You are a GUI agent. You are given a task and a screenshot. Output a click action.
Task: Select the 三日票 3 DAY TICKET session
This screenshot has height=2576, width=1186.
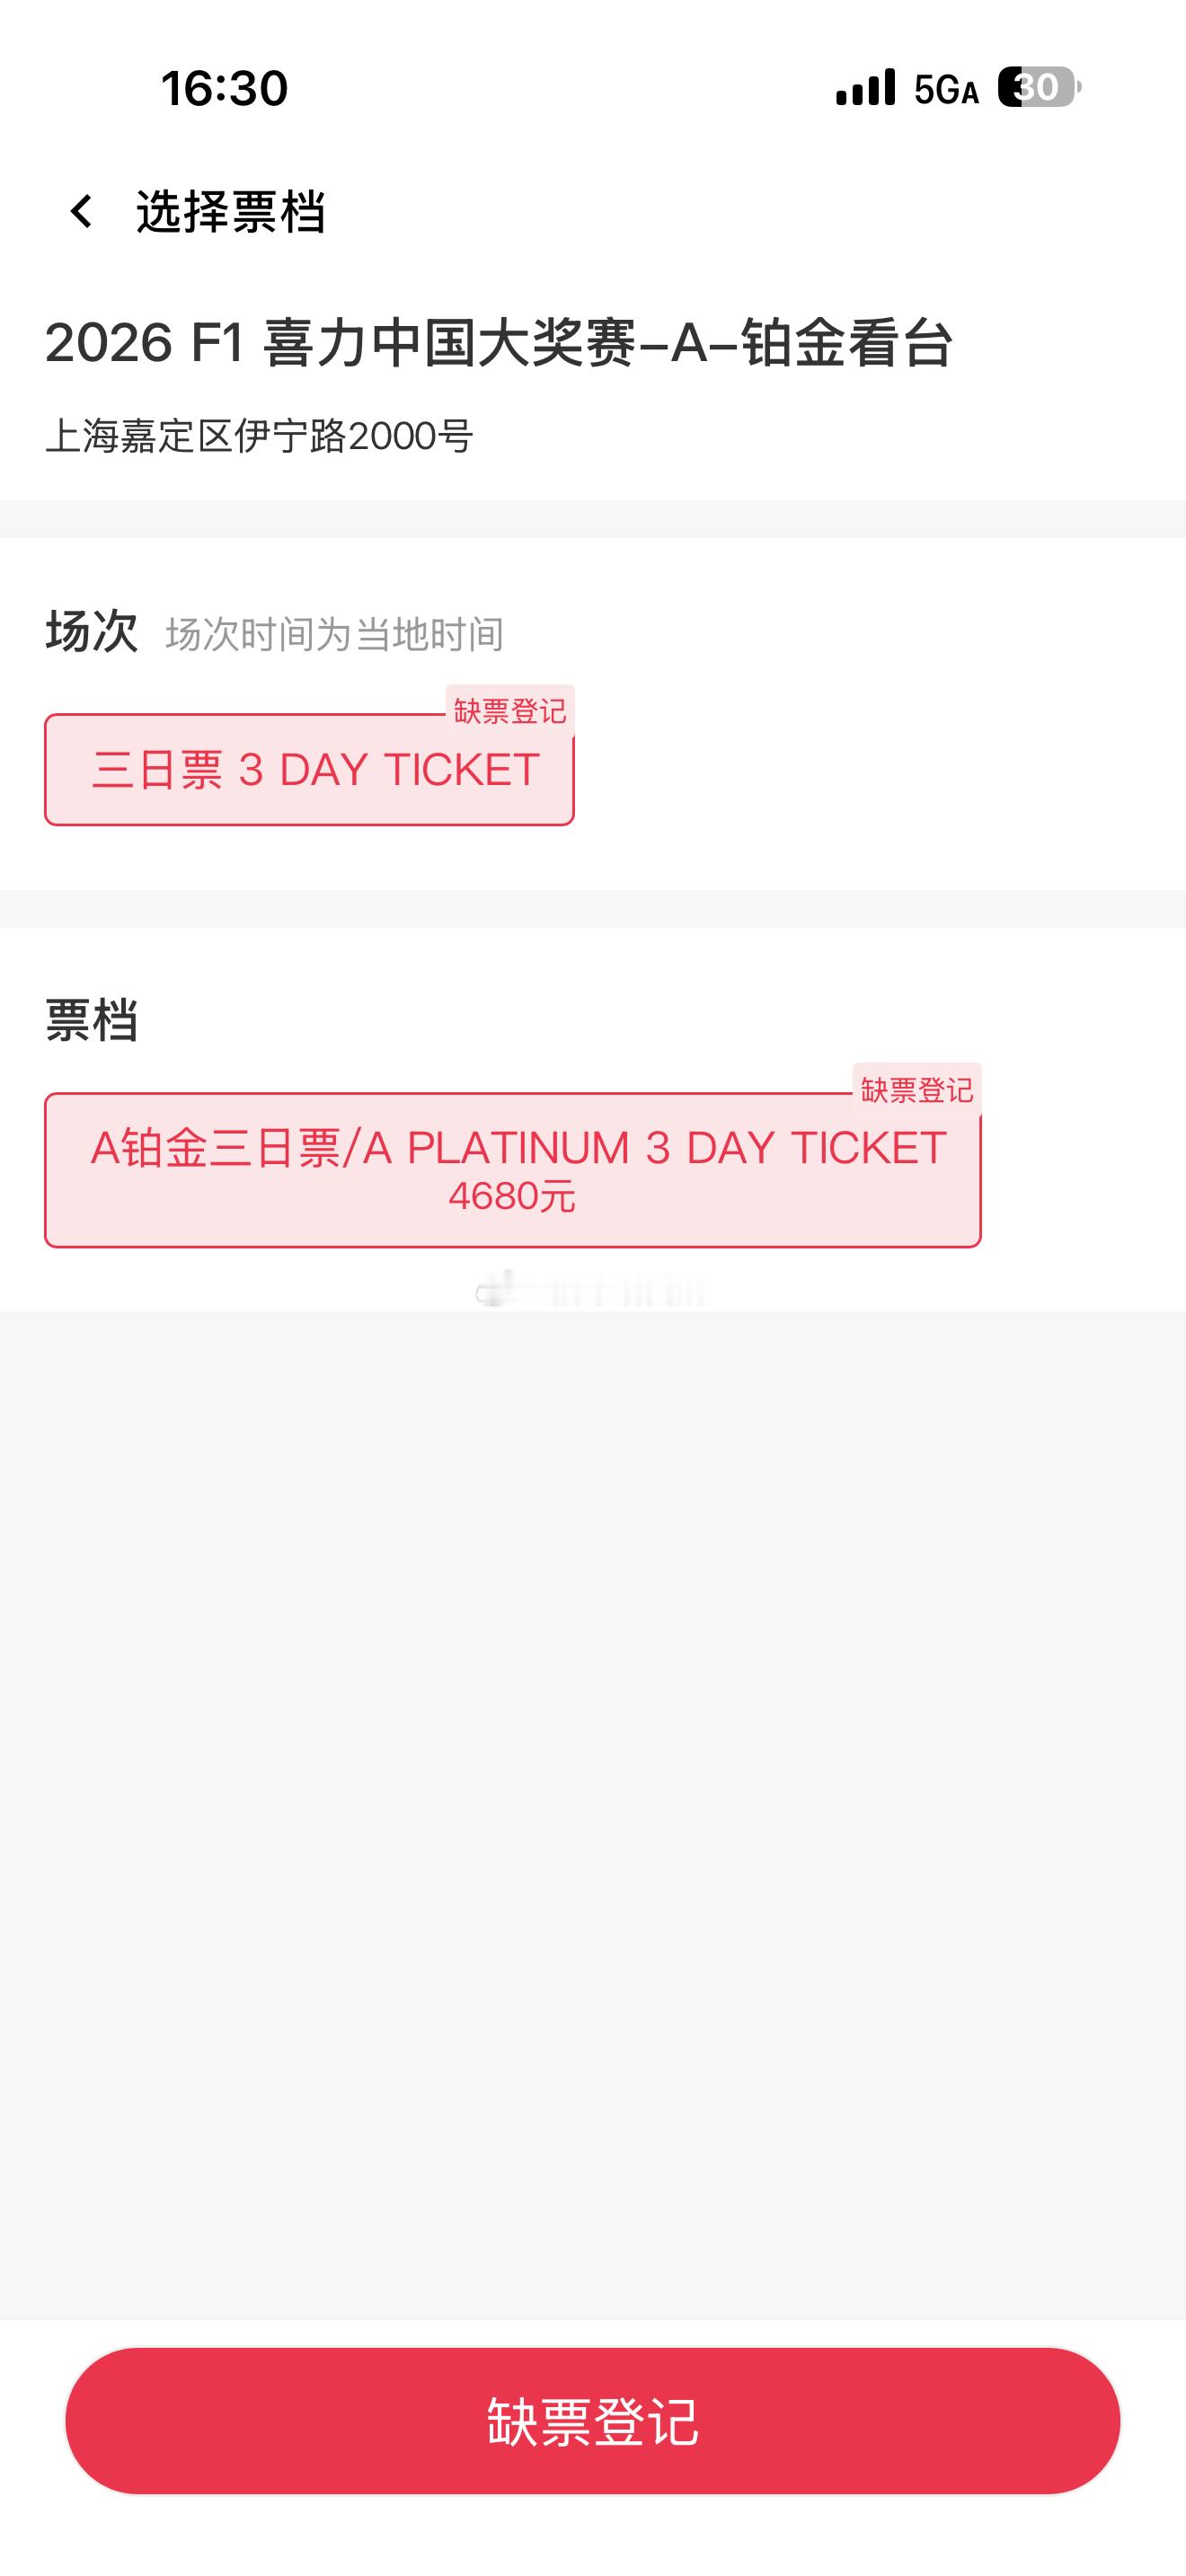(309, 770)
